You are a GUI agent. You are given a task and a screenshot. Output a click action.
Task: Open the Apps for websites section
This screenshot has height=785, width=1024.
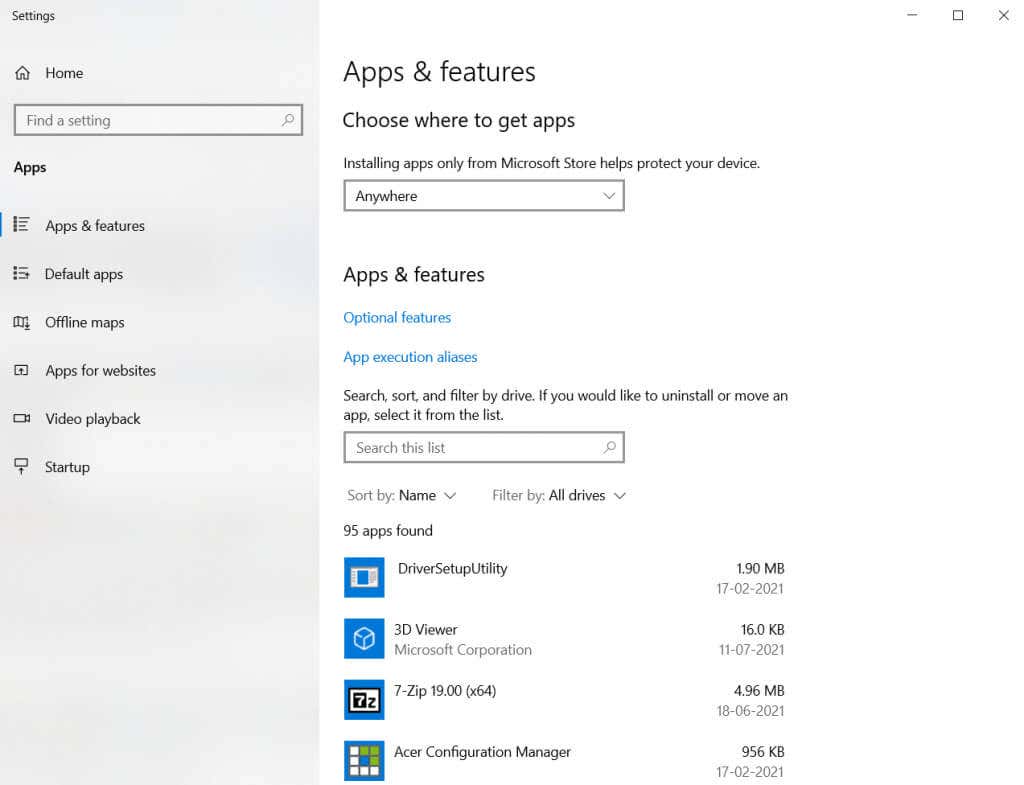[101, 371]
